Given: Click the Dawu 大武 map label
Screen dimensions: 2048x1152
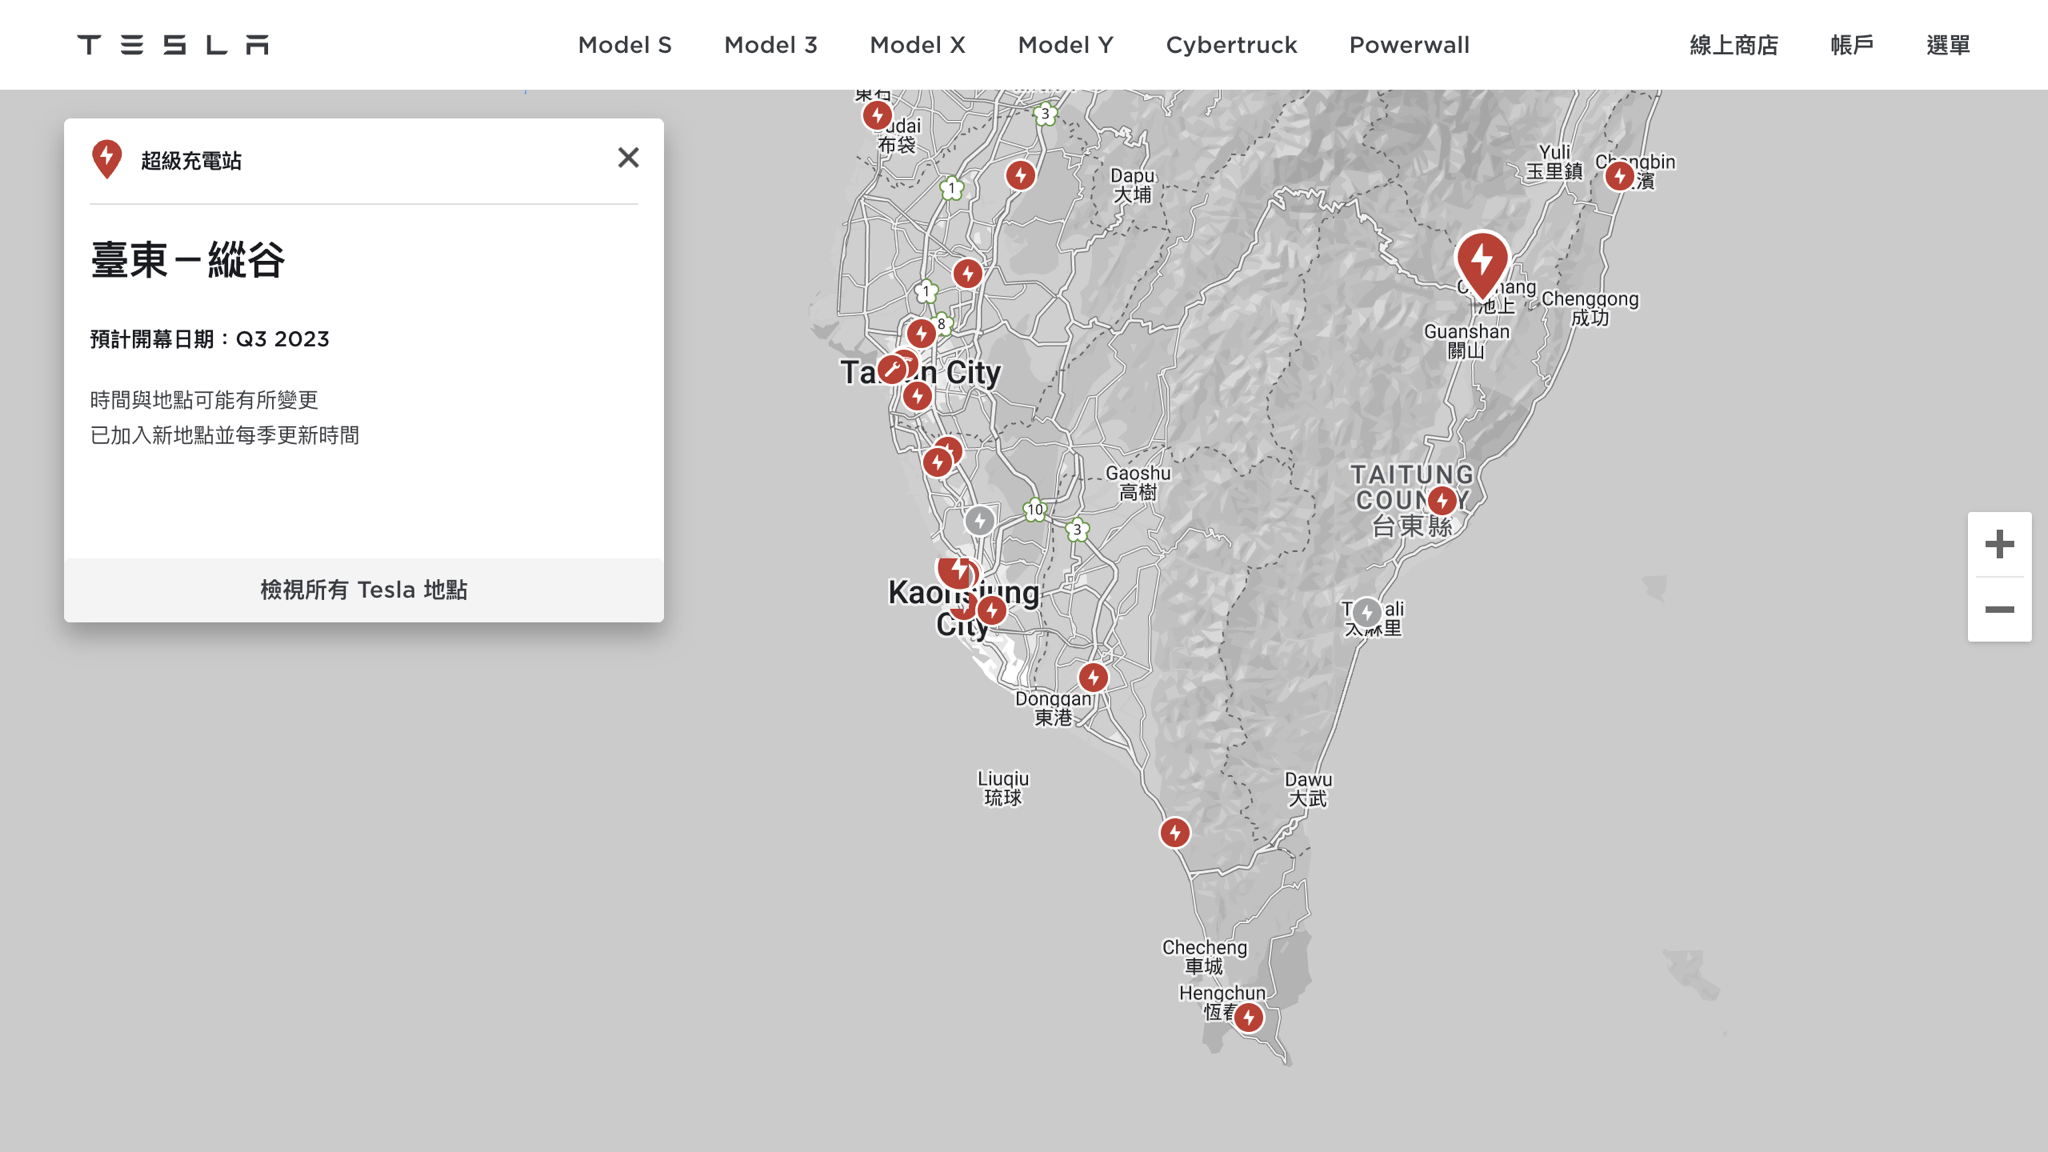Looking at the screenshot, I should click(1308, 789).
